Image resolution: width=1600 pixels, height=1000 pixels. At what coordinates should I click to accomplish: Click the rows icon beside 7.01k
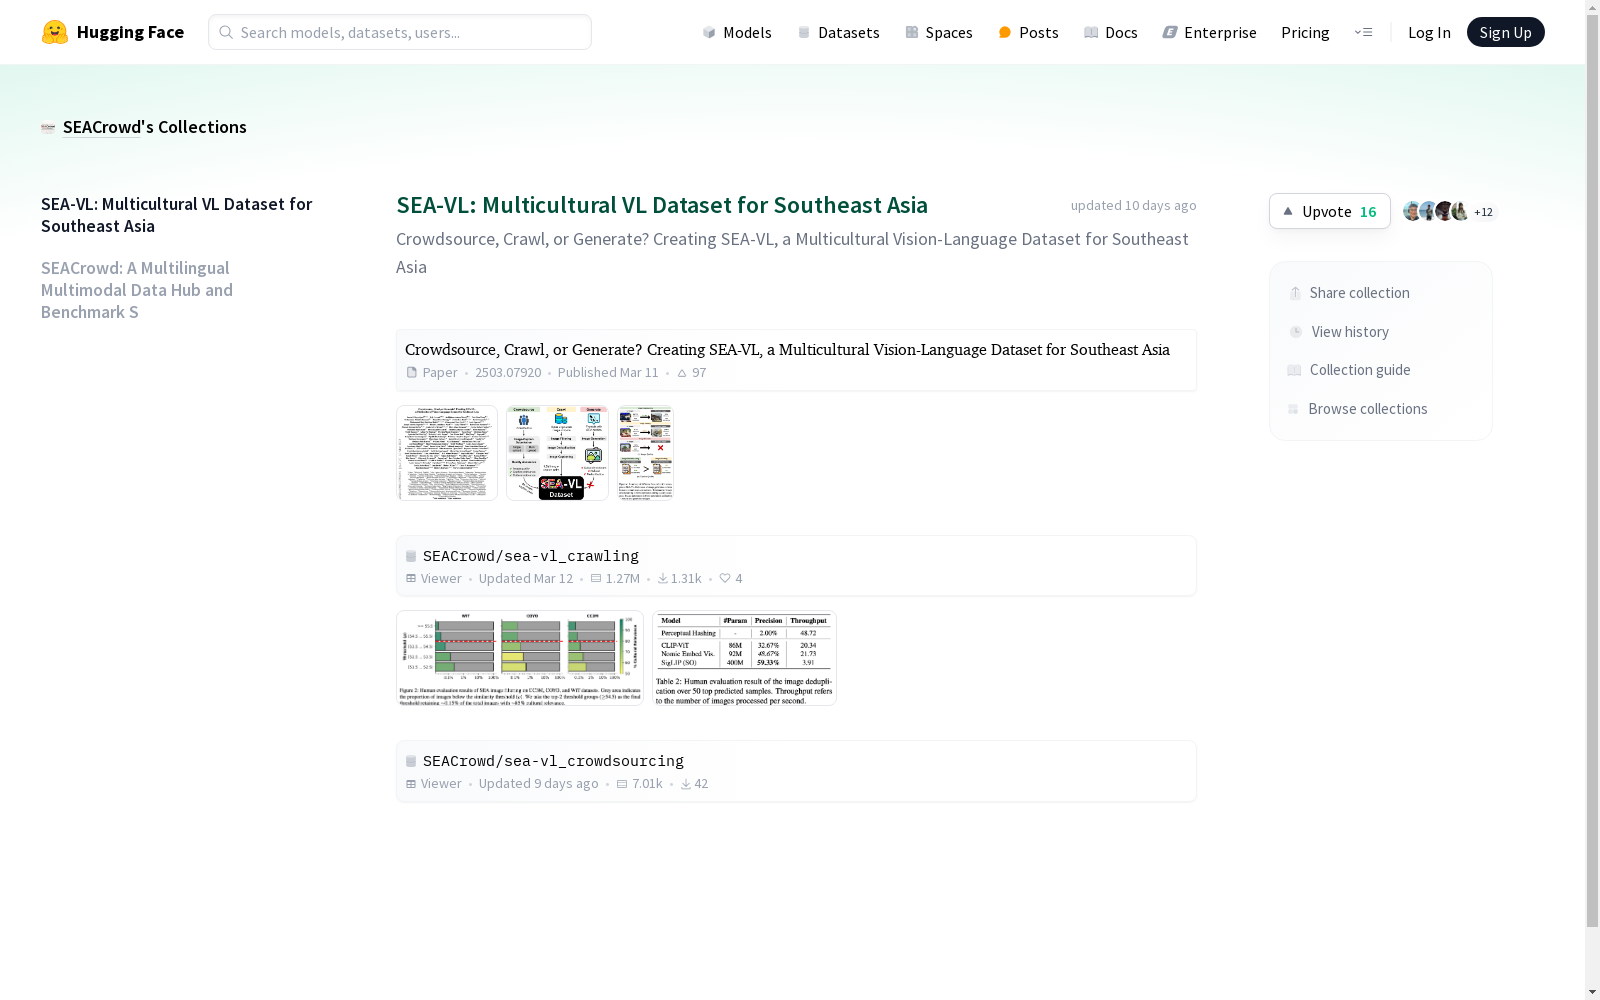click(622, 783)
